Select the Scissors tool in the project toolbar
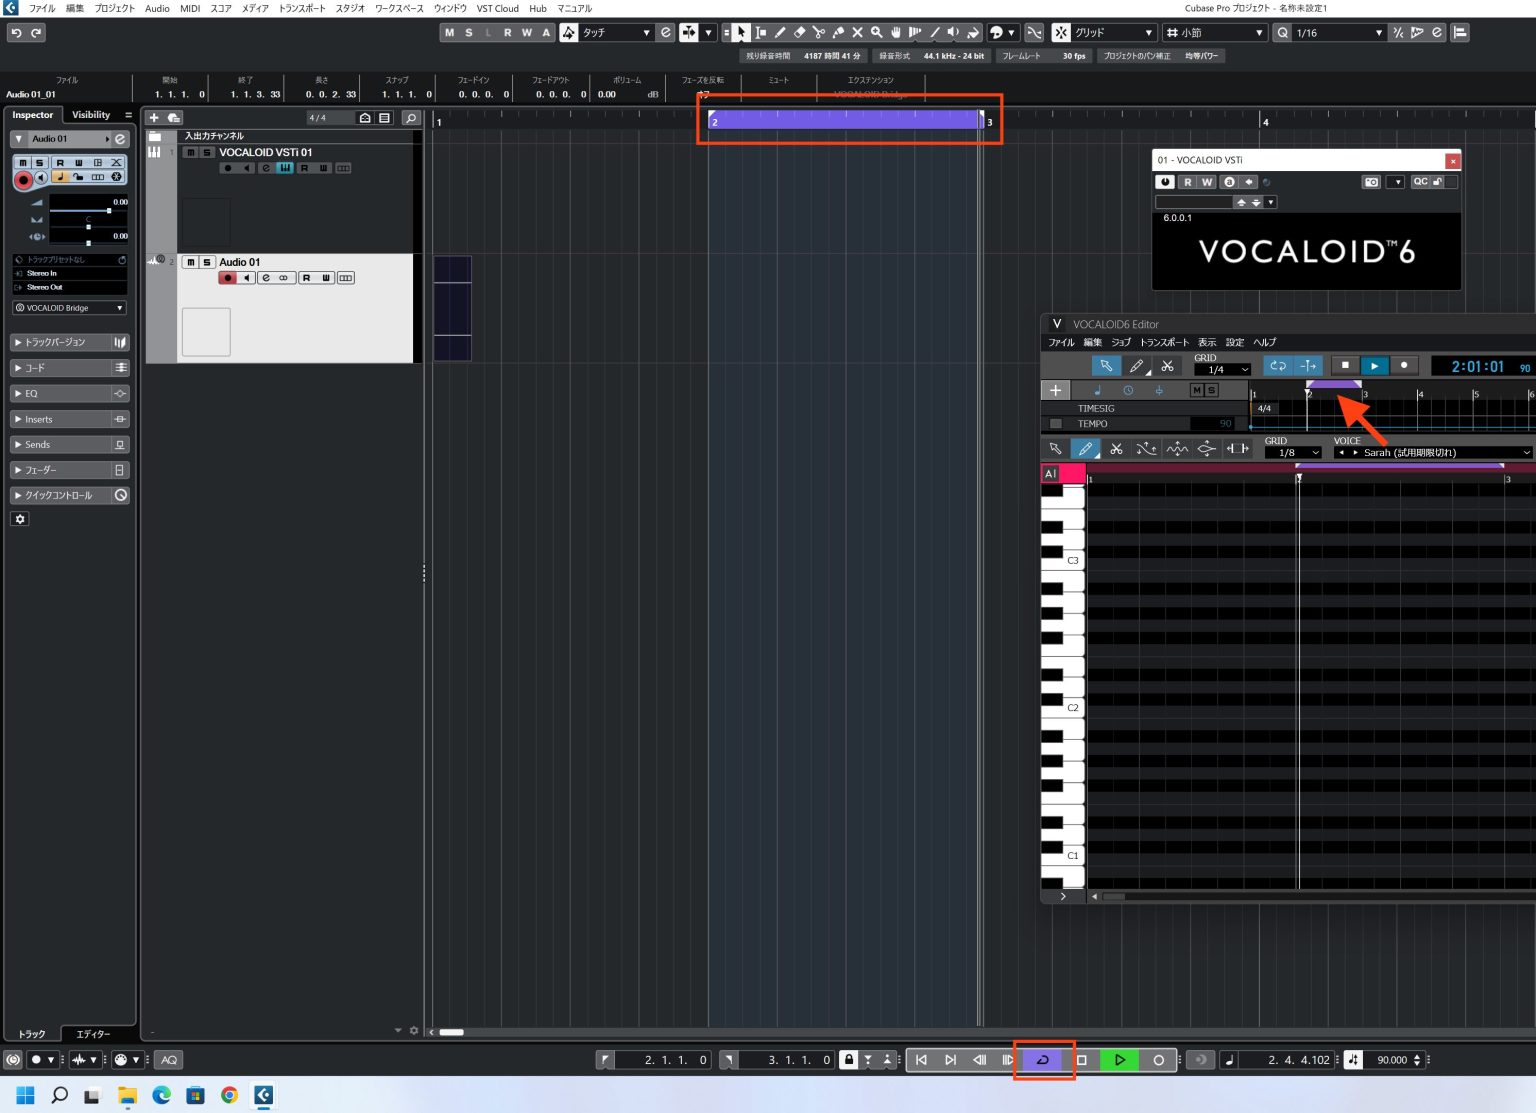The width and height of the screenshot is (1536, 1113). pyautogui.click(x=819, y=33)
